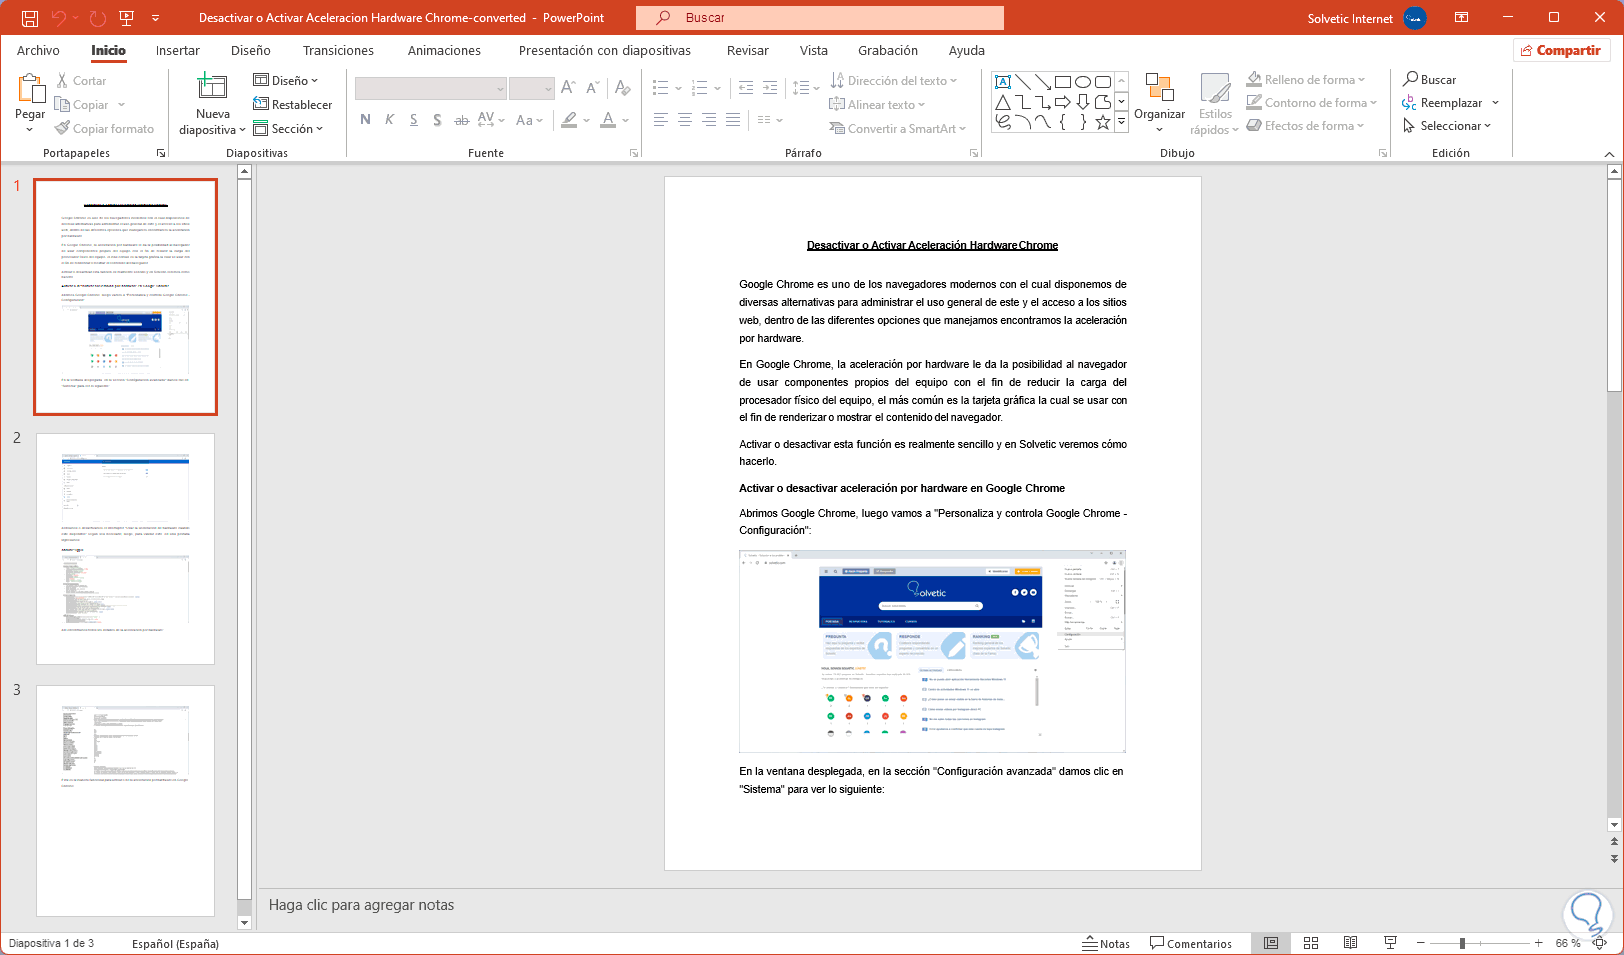Justify the paragraph text
1624x955 pixels.
[732, 120]
